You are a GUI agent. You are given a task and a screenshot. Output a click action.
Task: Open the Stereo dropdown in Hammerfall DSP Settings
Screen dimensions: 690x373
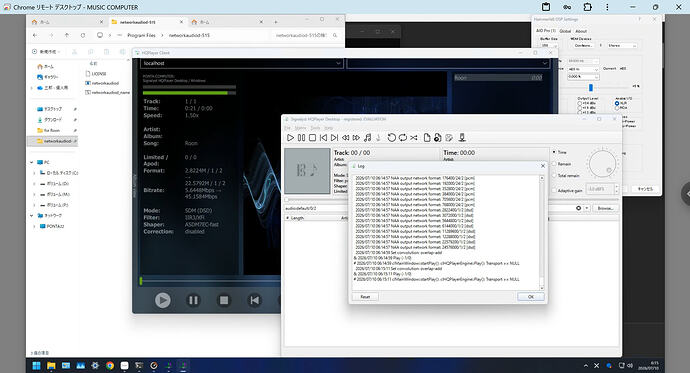(622, 45)
